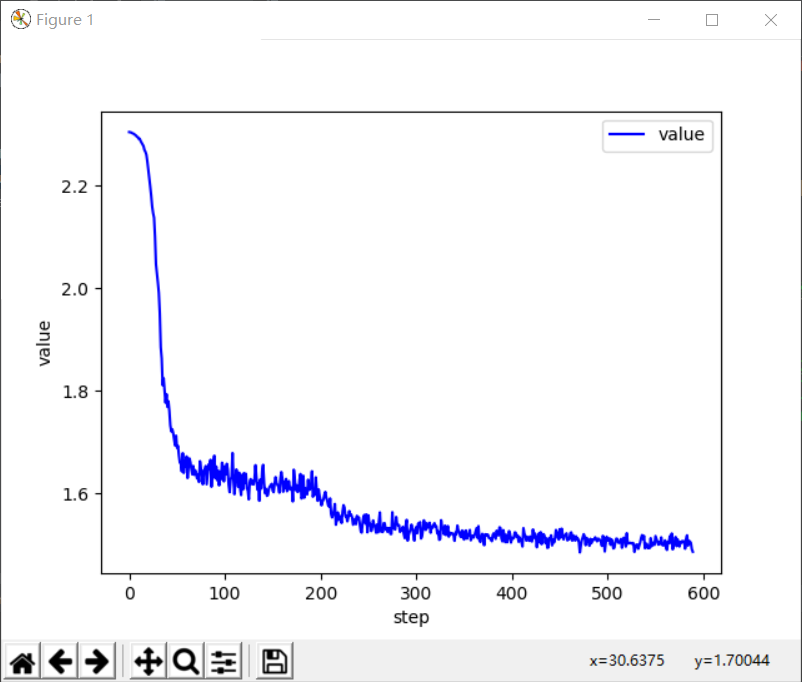Viewport: 802px width, 682px height.
Task: Activate the Zoom to rectangle tool
Action: tap(186, 661)
